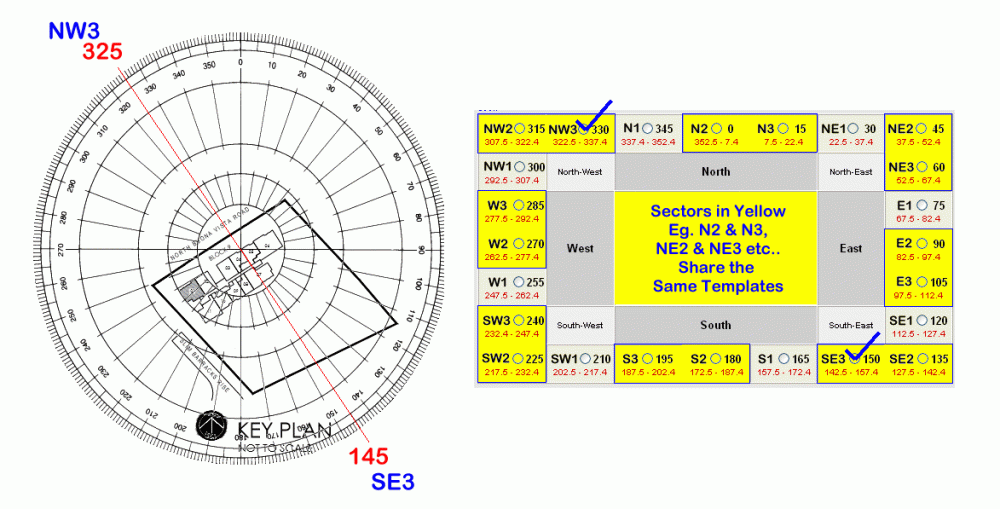
Task: Click the north arrow icon beside KEY PLAN
Action: pos(210,427)
